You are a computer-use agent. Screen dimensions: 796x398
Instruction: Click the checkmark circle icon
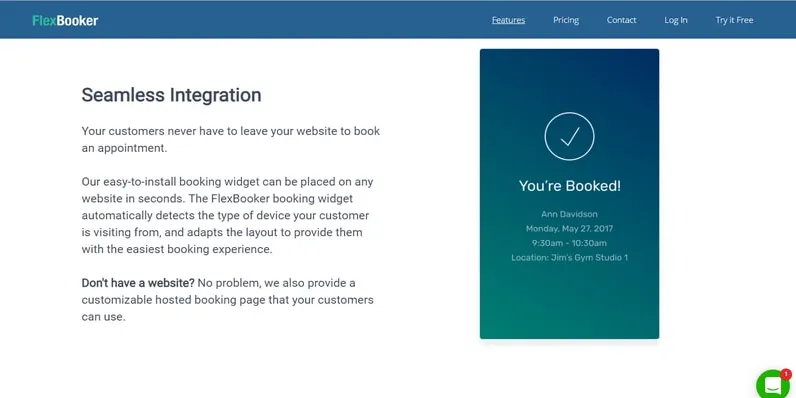click(x=570, y=137)
